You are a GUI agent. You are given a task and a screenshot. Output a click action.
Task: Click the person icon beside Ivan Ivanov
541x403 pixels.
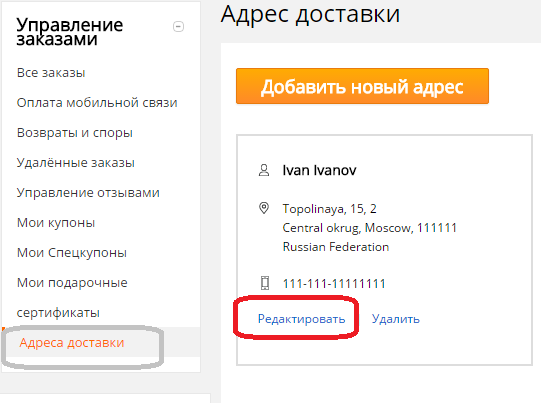coord(264,170)
